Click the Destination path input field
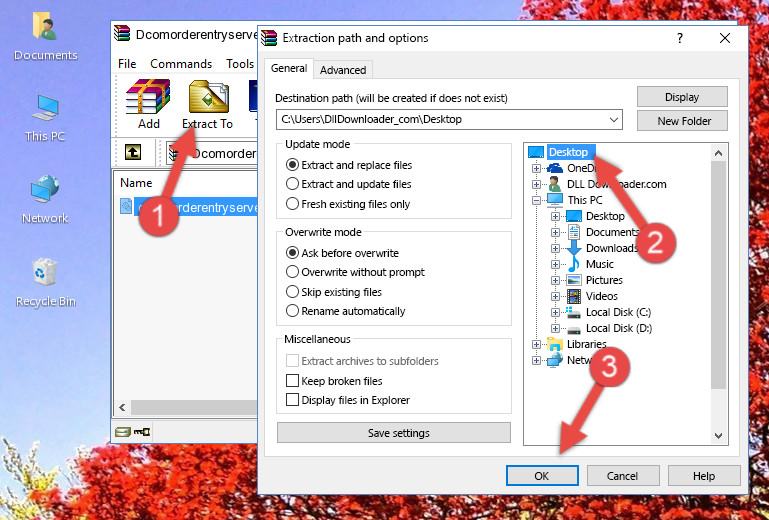 449,120
